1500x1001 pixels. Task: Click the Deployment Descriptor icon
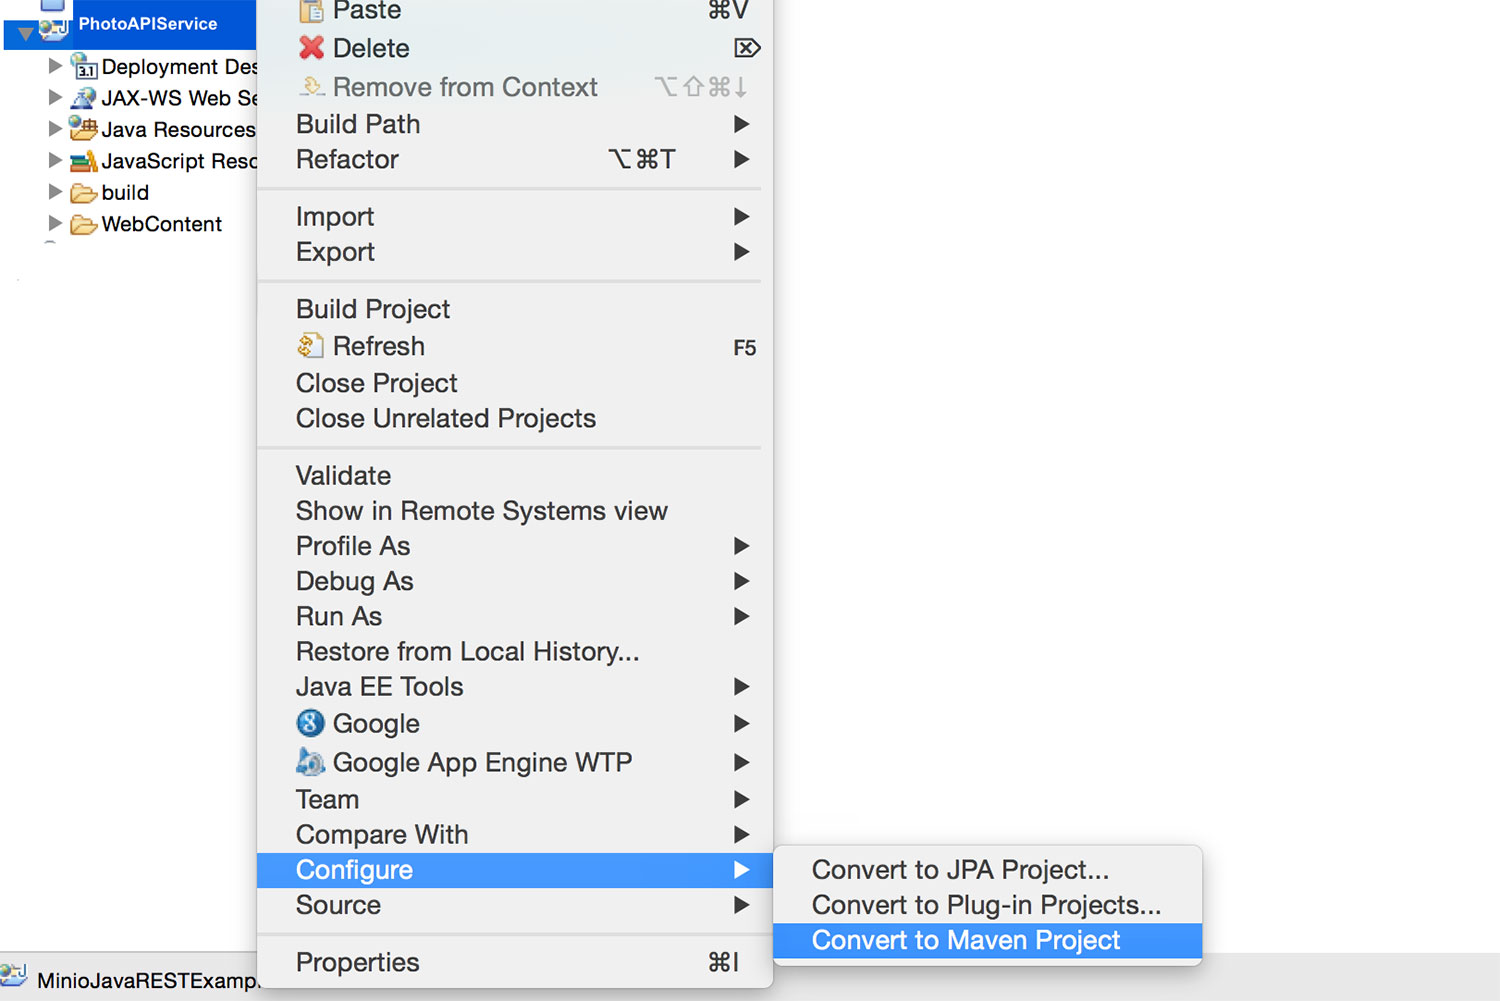tap(84, 67)
